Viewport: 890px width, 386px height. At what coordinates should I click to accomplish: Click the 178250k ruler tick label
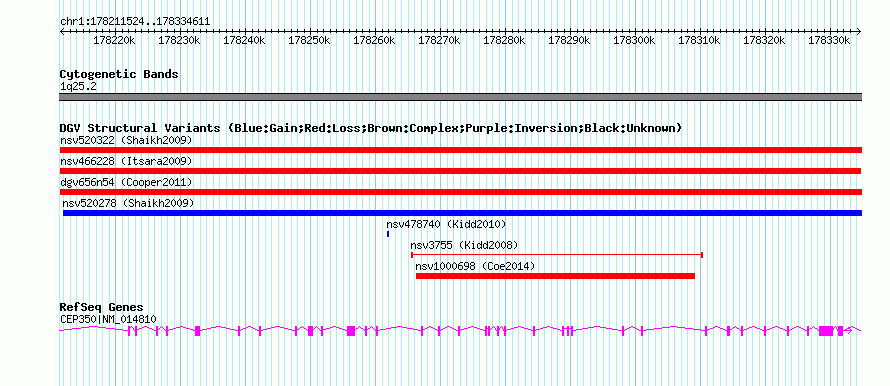(309, 40)
